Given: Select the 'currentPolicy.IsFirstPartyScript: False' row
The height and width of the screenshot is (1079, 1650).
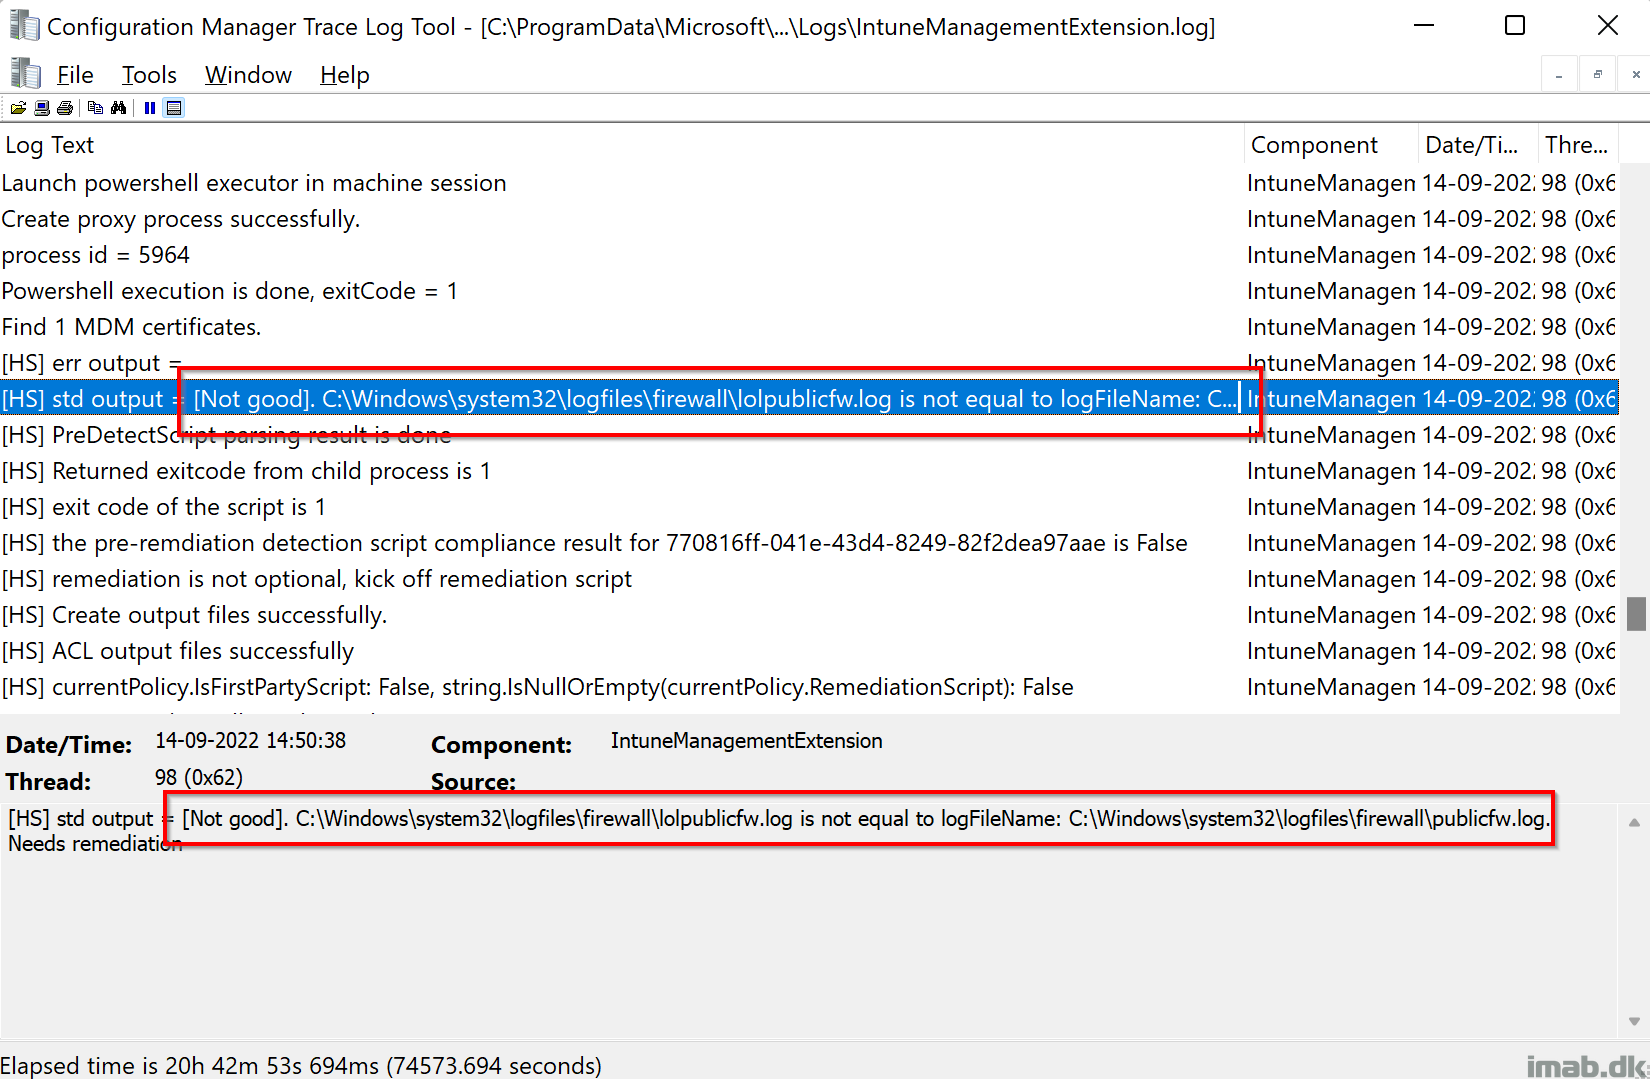Looking at the screenshot, I should tap(809, 687).
